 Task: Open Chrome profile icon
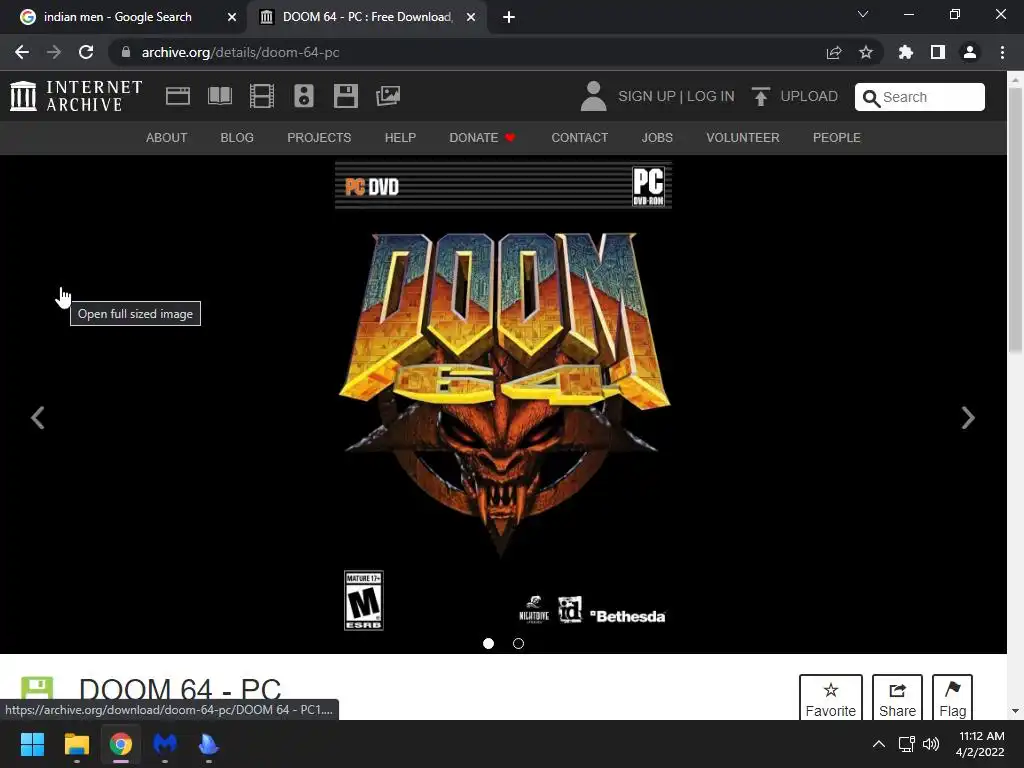[x=970, y=52]
